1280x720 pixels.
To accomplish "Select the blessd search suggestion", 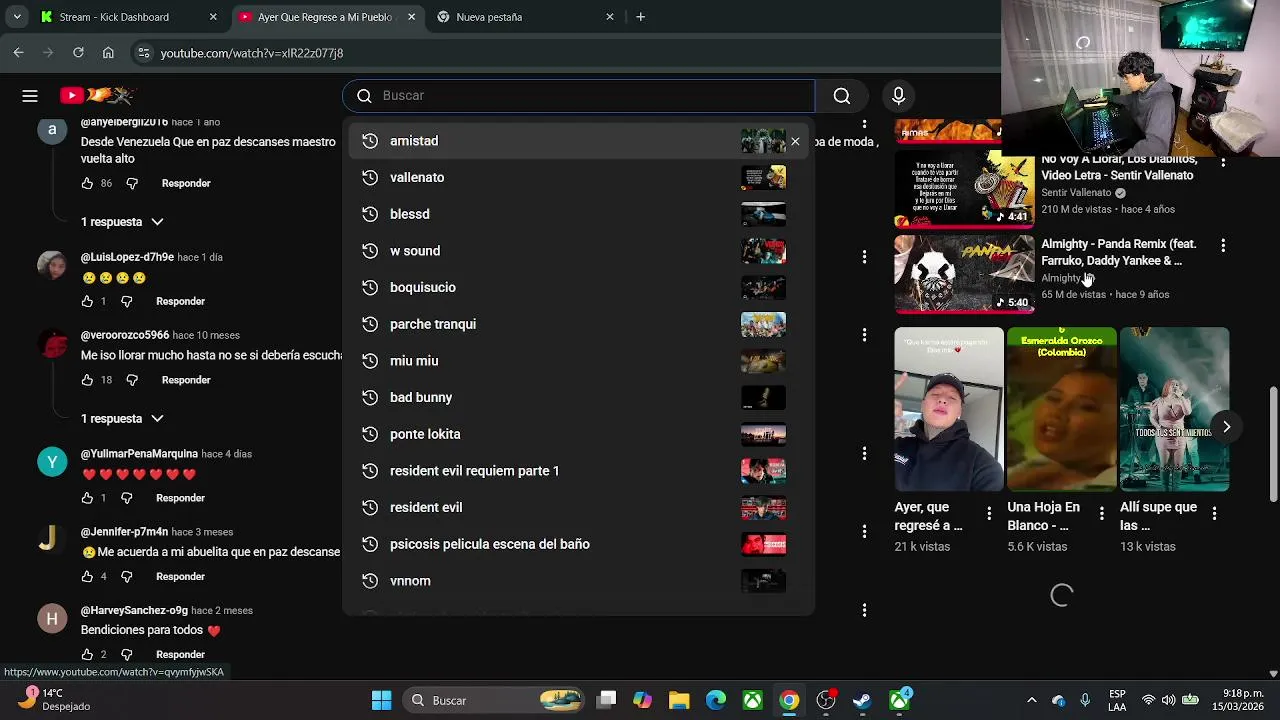I will coord(580,214).
